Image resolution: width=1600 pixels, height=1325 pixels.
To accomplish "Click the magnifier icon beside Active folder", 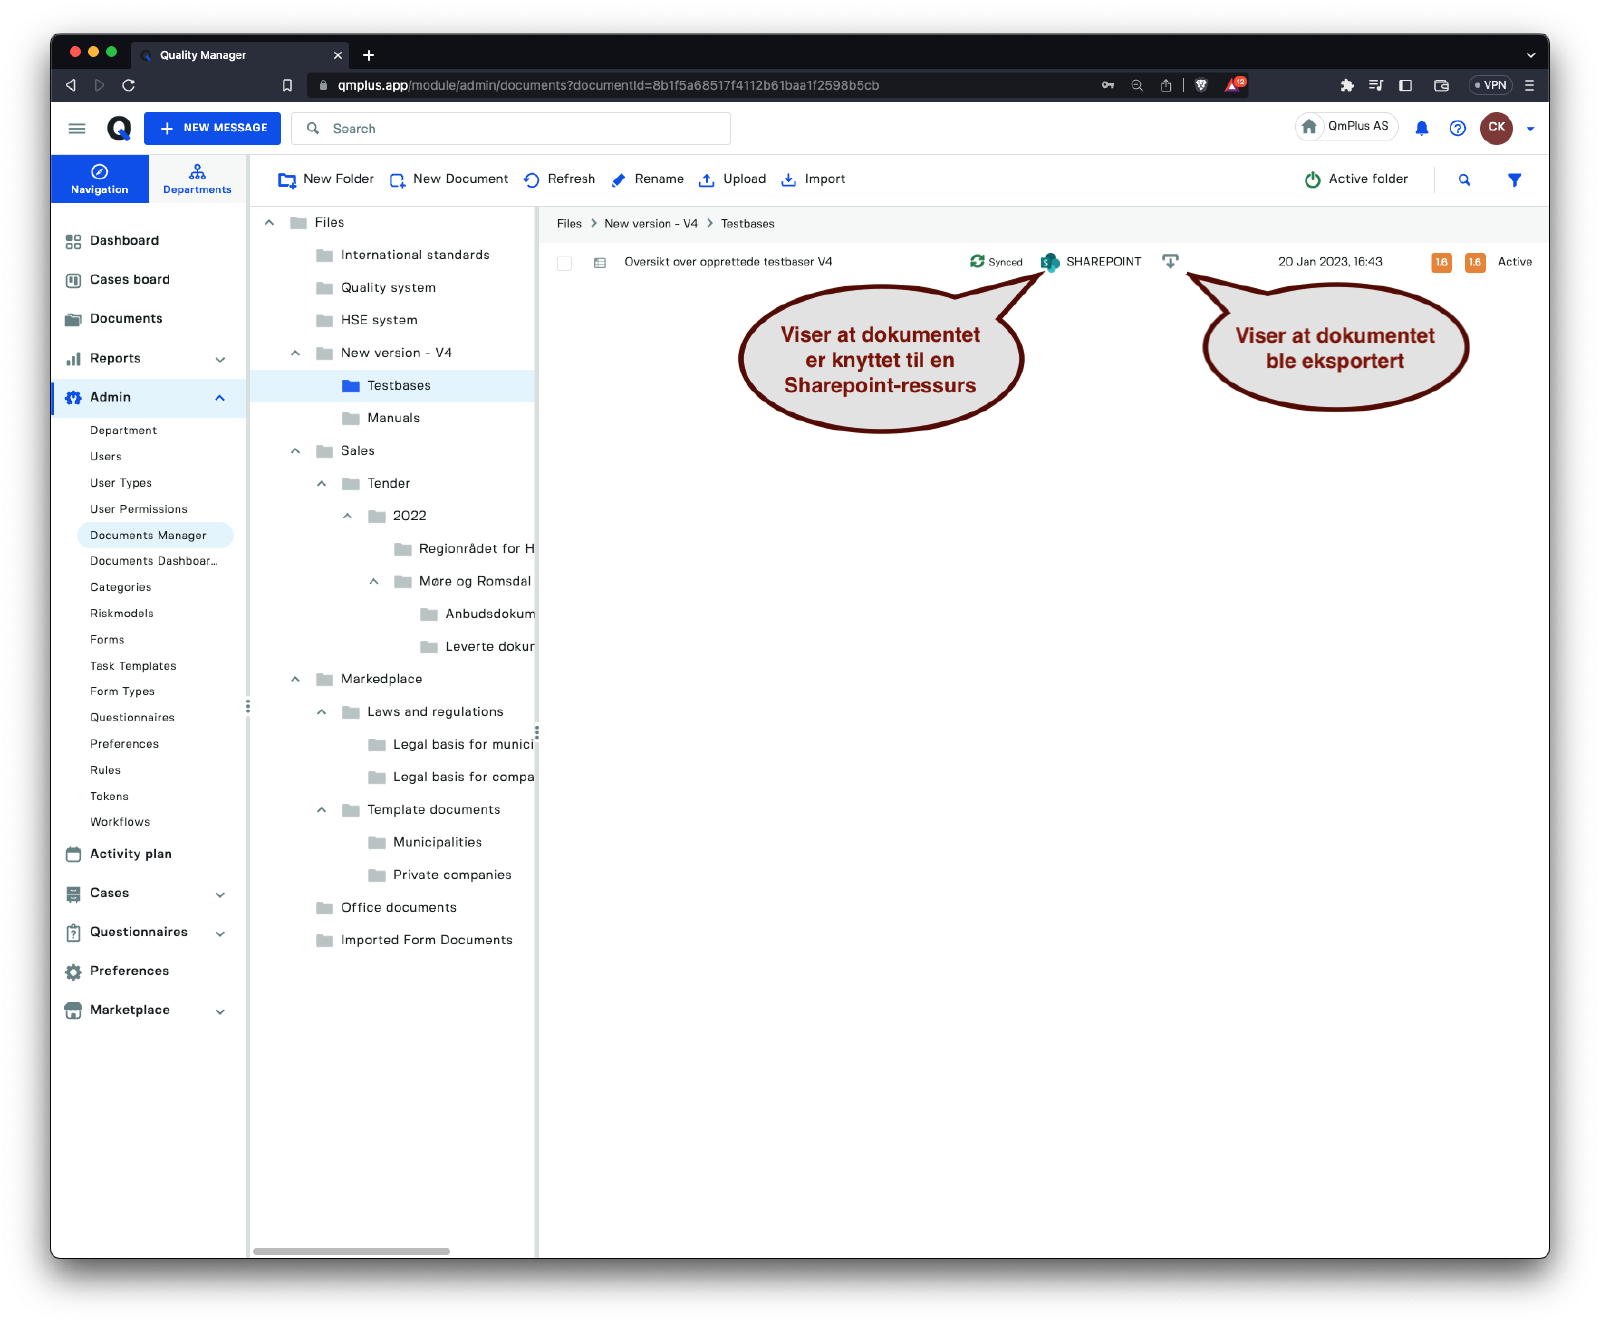I will [x=1464, y=180].
